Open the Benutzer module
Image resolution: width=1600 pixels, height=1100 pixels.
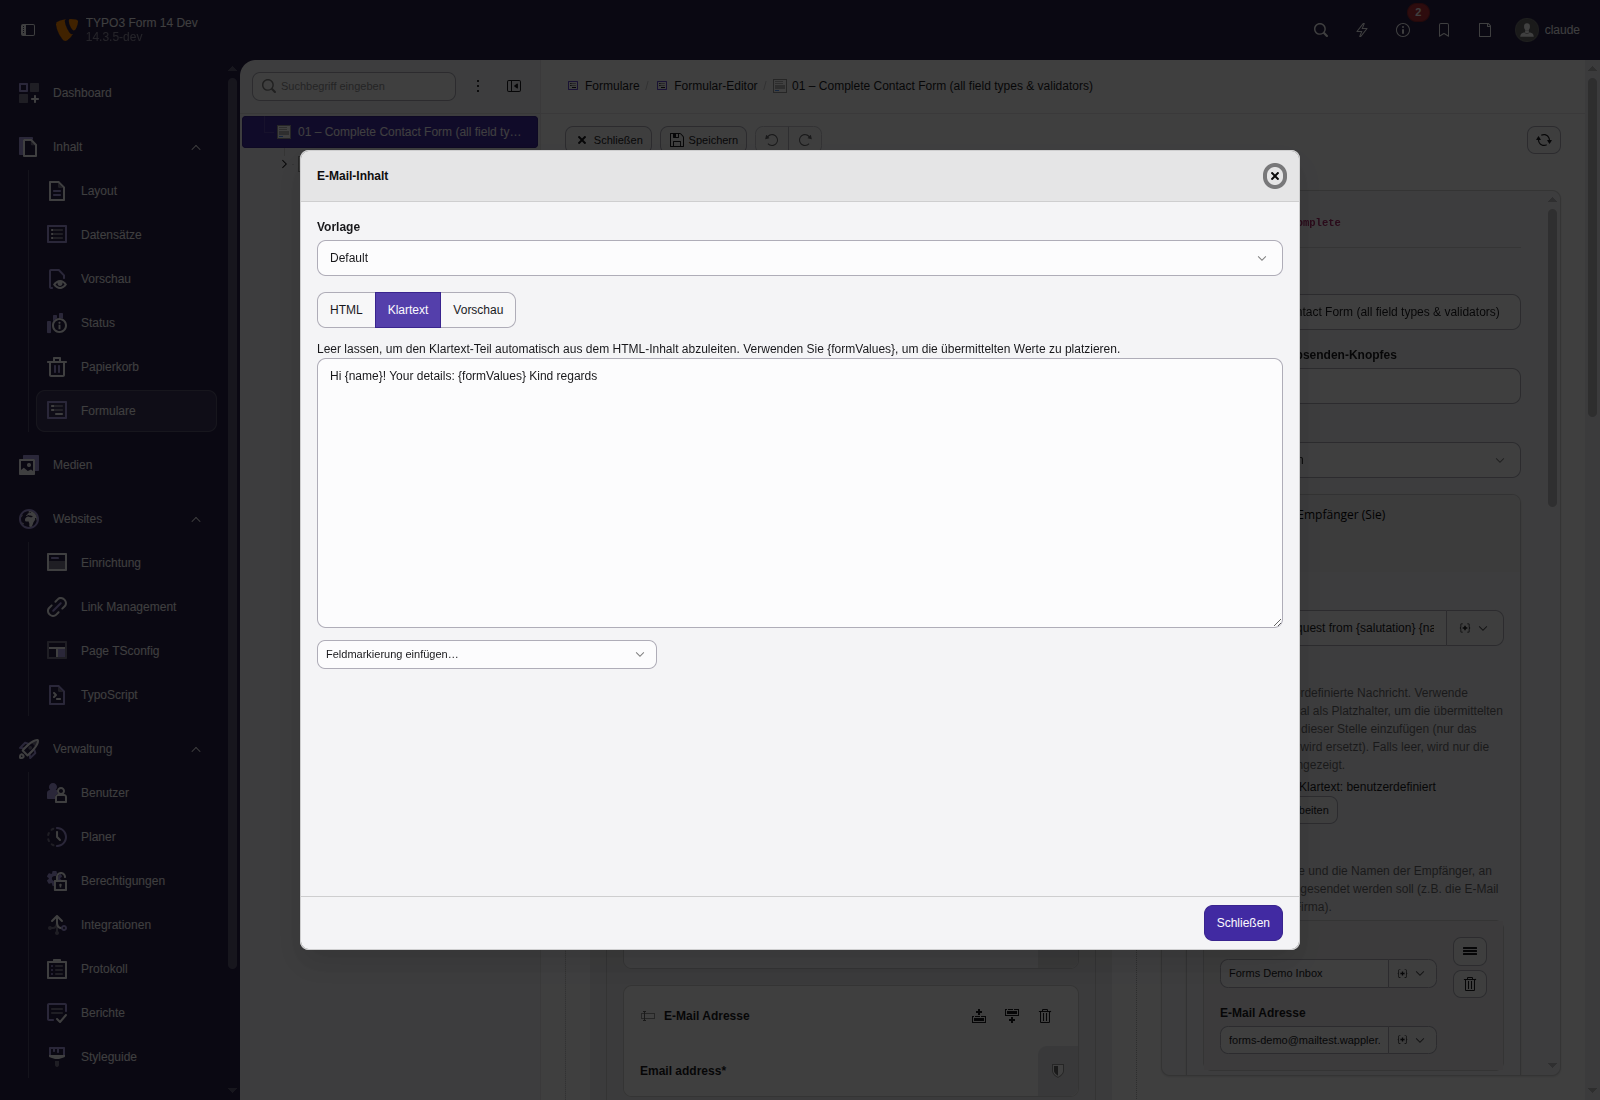click(x=127, y=793)
